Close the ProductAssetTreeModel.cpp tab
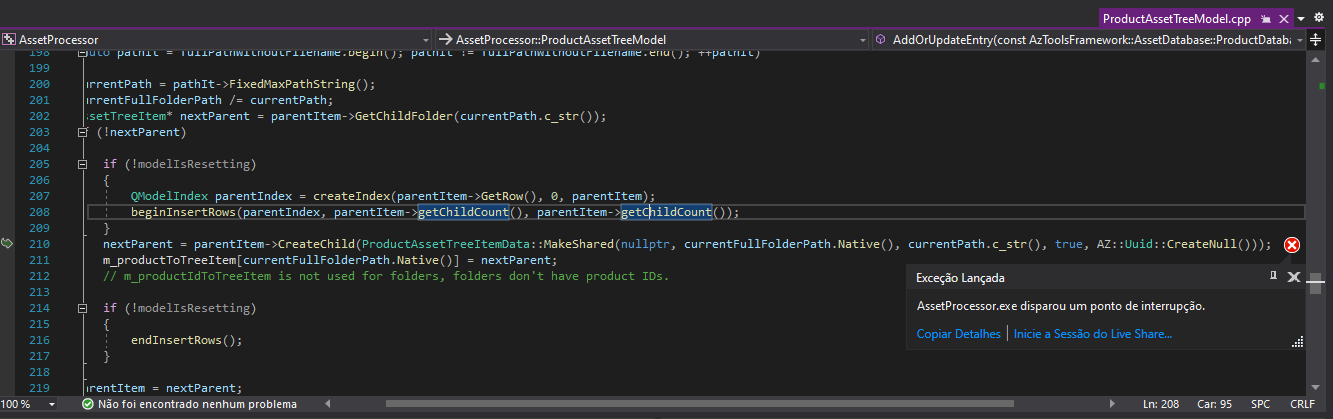This screenshot has width=1333, height=419. coord(1283,19)
